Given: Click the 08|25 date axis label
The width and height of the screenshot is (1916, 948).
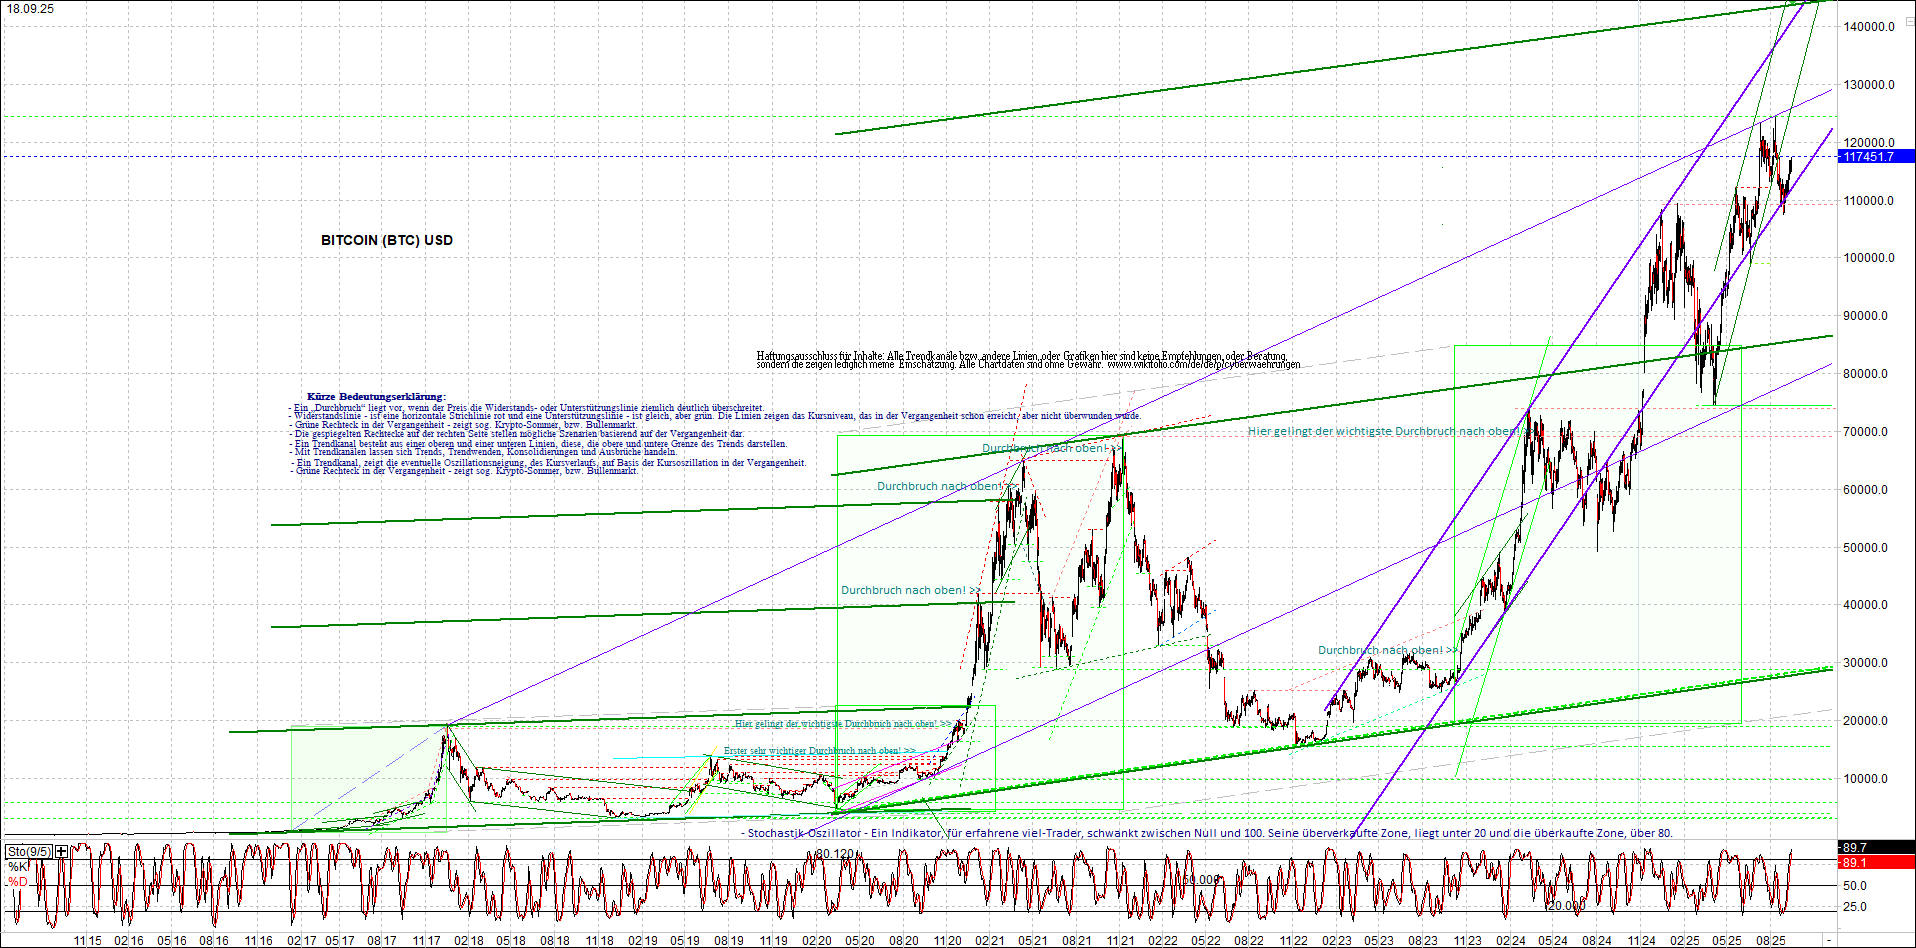Looking at the screenshot, I should click(x=1771, y=941).
